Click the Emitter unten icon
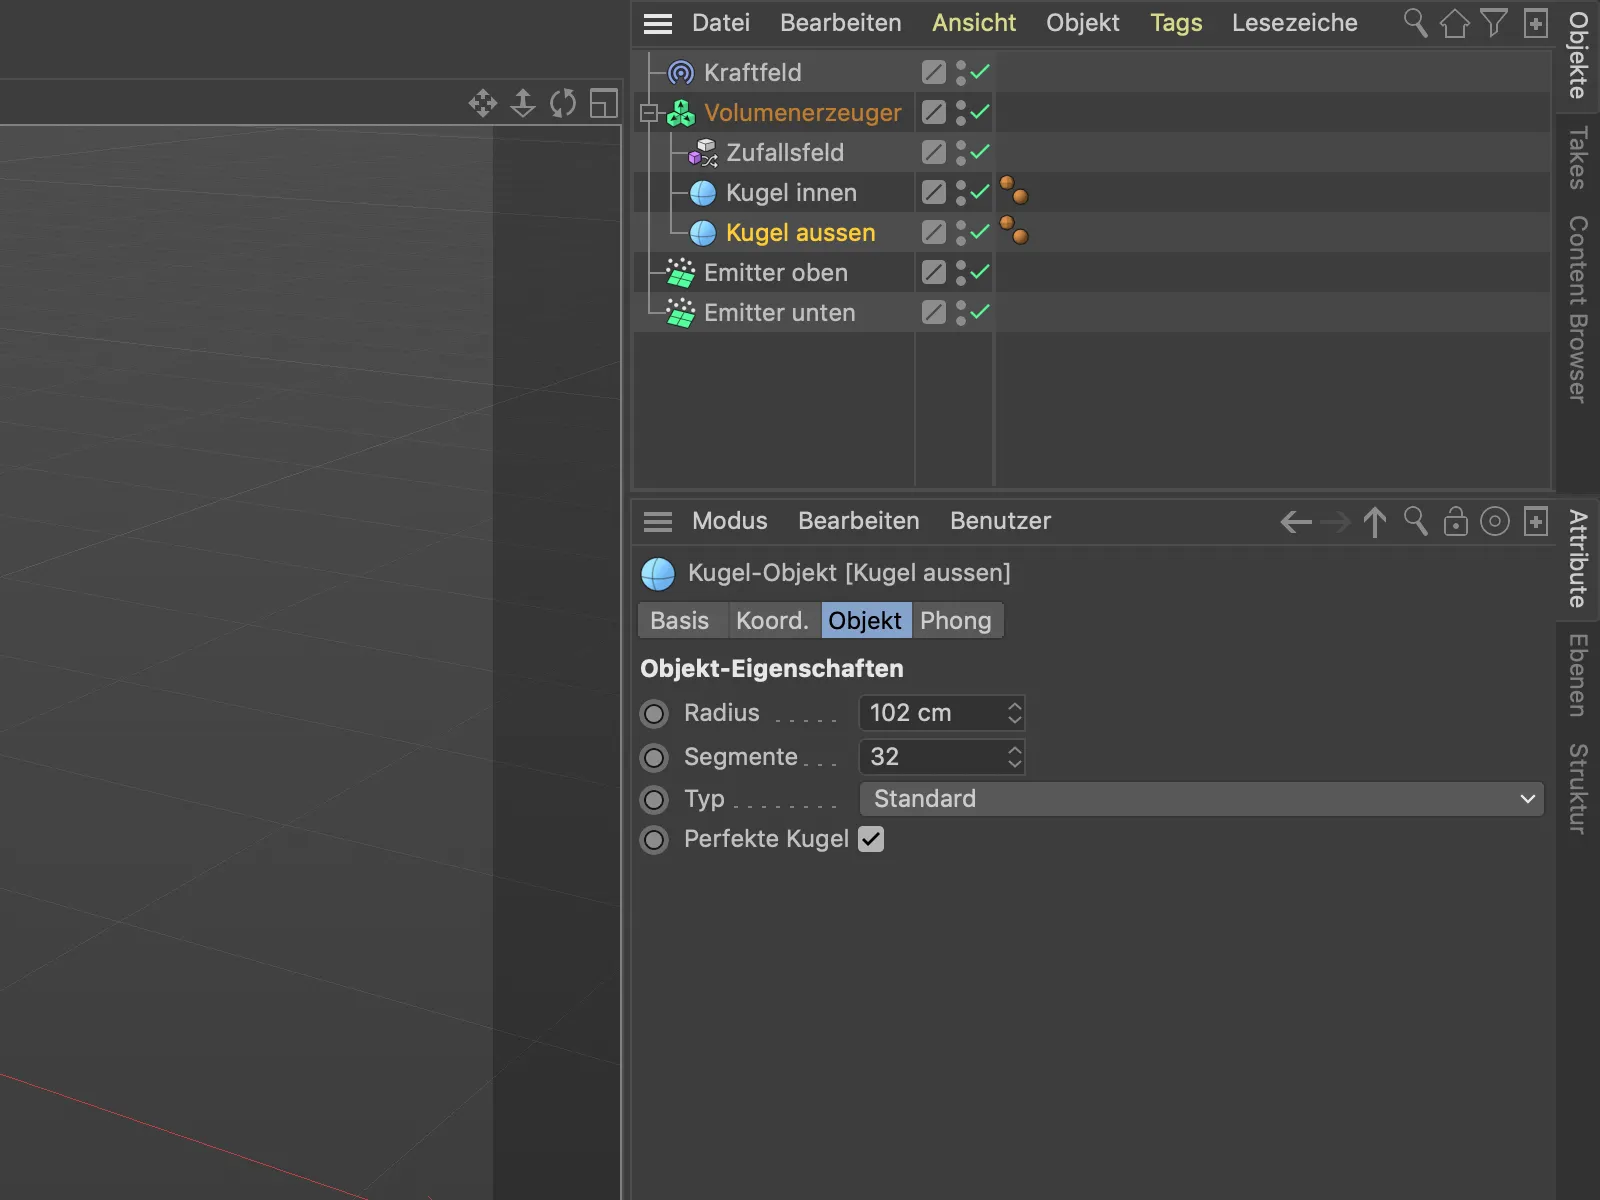Screen dimensions: 1600x1200 coord(681,312)
